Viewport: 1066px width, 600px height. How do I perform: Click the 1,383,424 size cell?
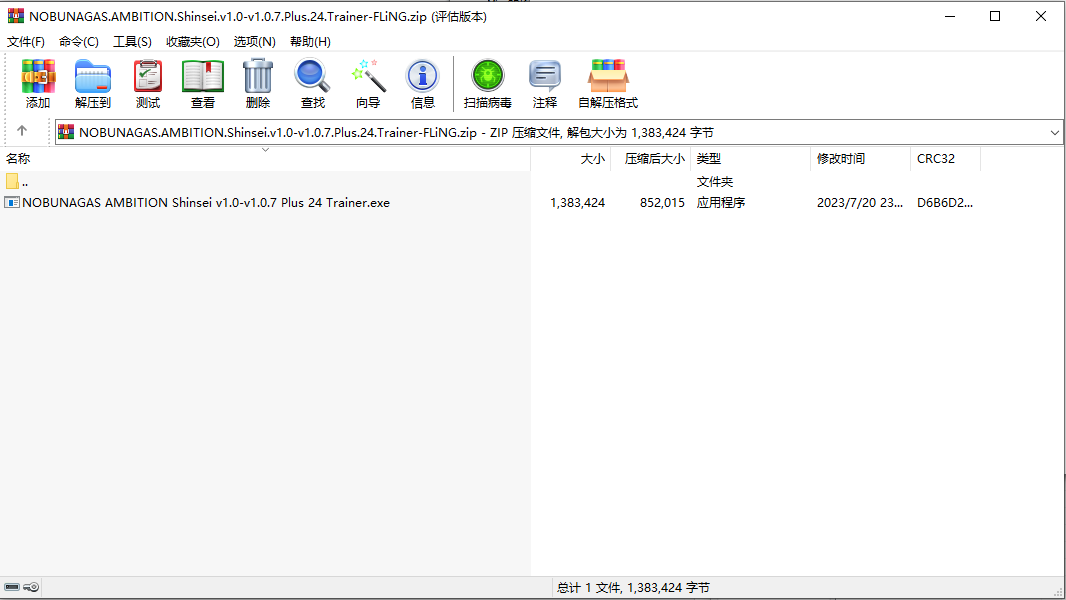click(577, 202)
